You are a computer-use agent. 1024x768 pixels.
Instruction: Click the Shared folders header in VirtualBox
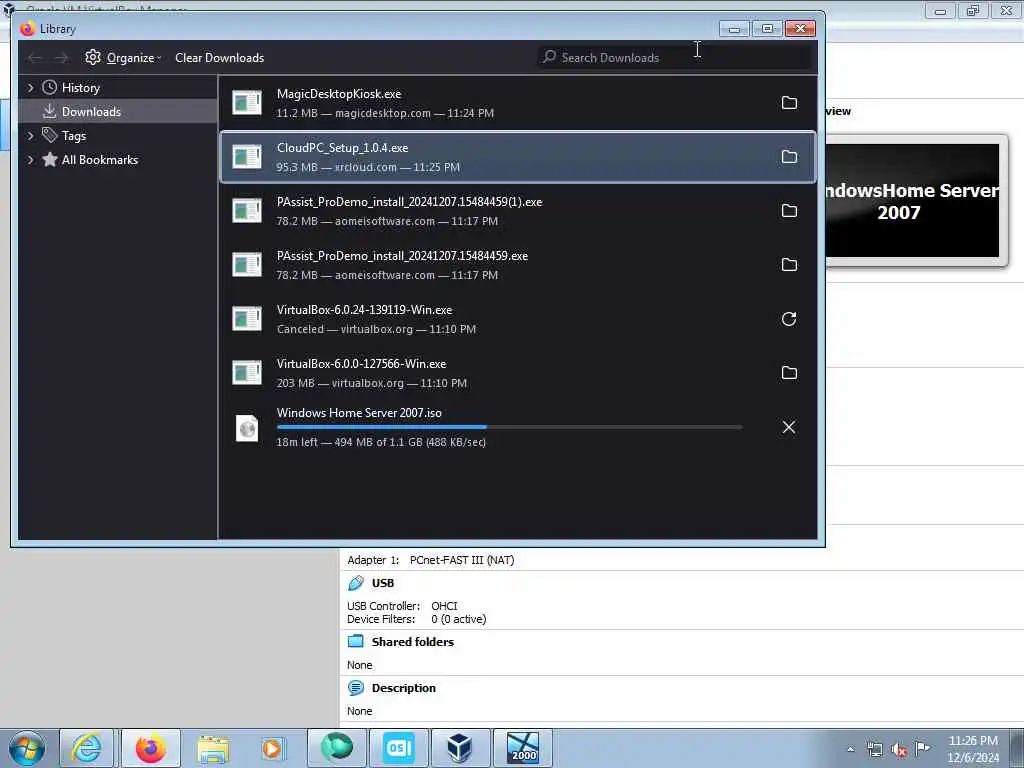coord(412,642)
